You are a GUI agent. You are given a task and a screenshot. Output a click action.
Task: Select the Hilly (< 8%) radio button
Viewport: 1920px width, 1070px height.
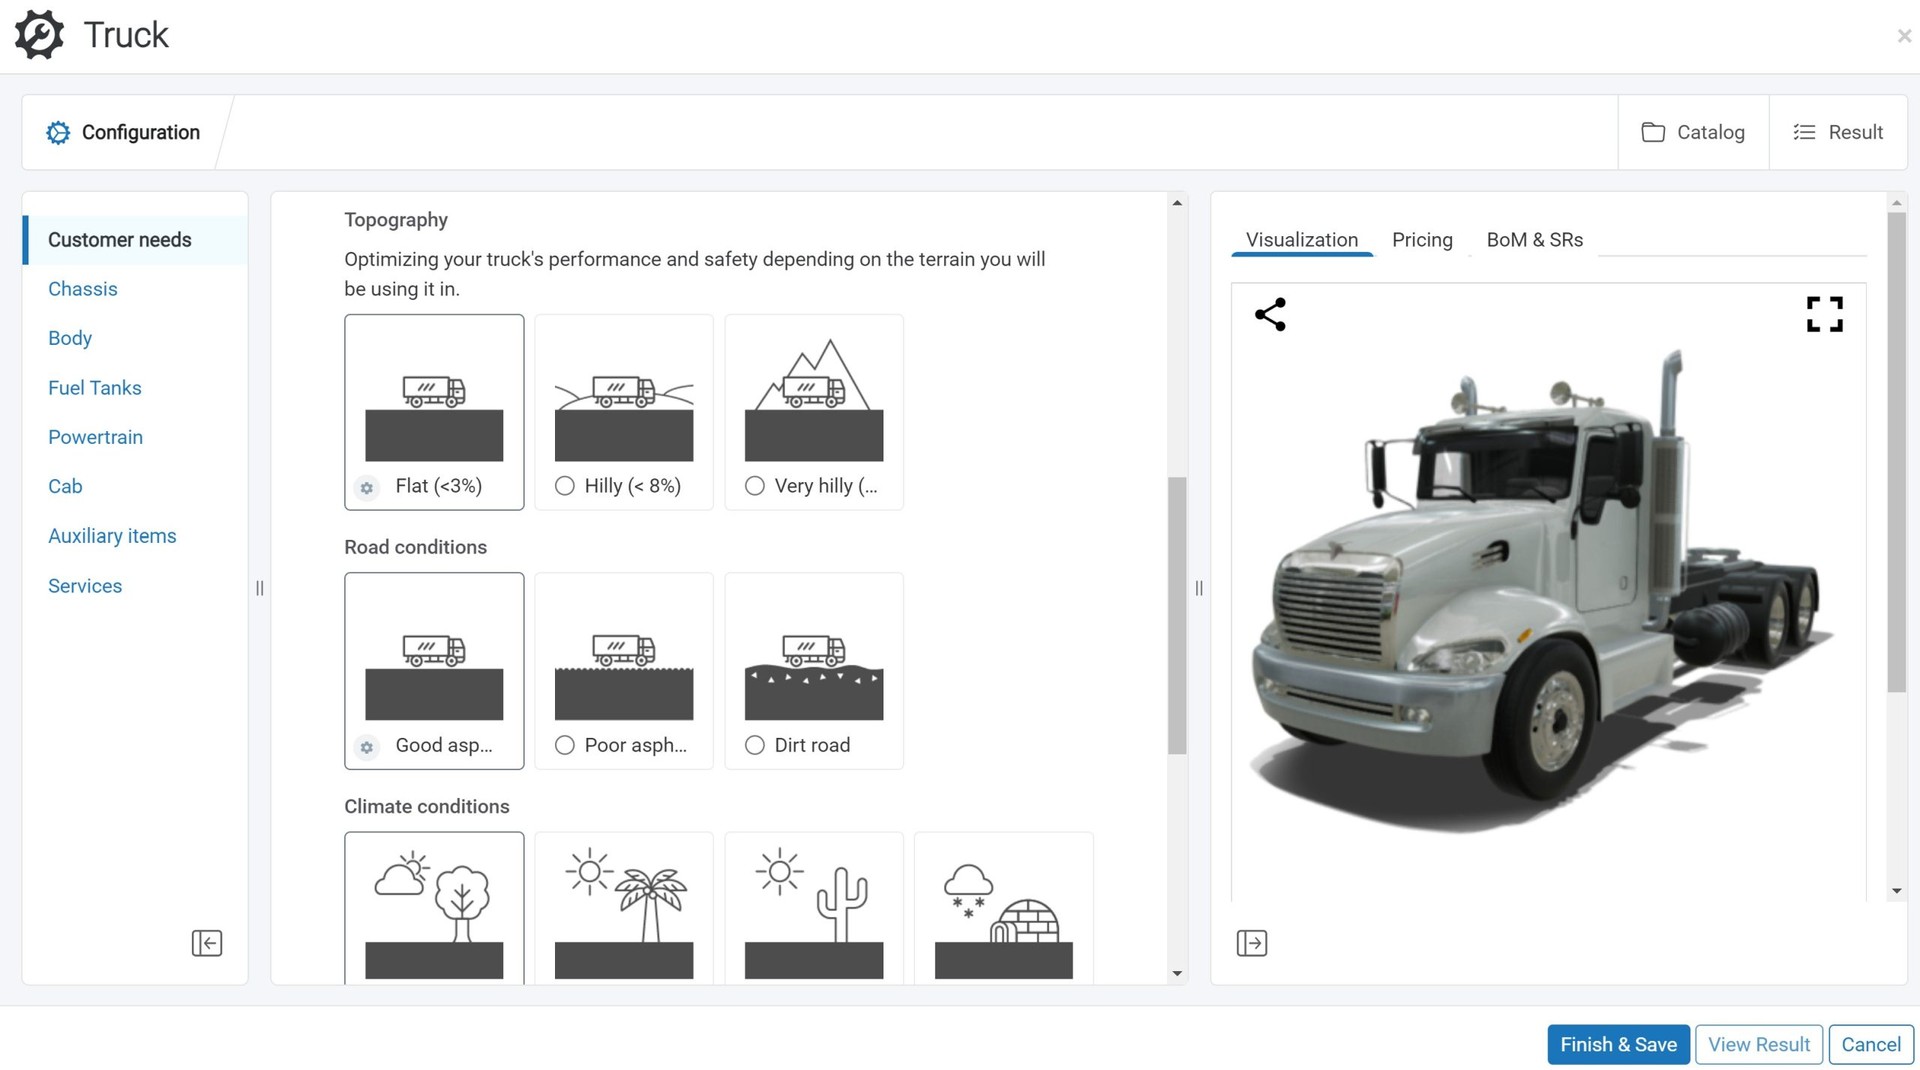tap(565, 486)
